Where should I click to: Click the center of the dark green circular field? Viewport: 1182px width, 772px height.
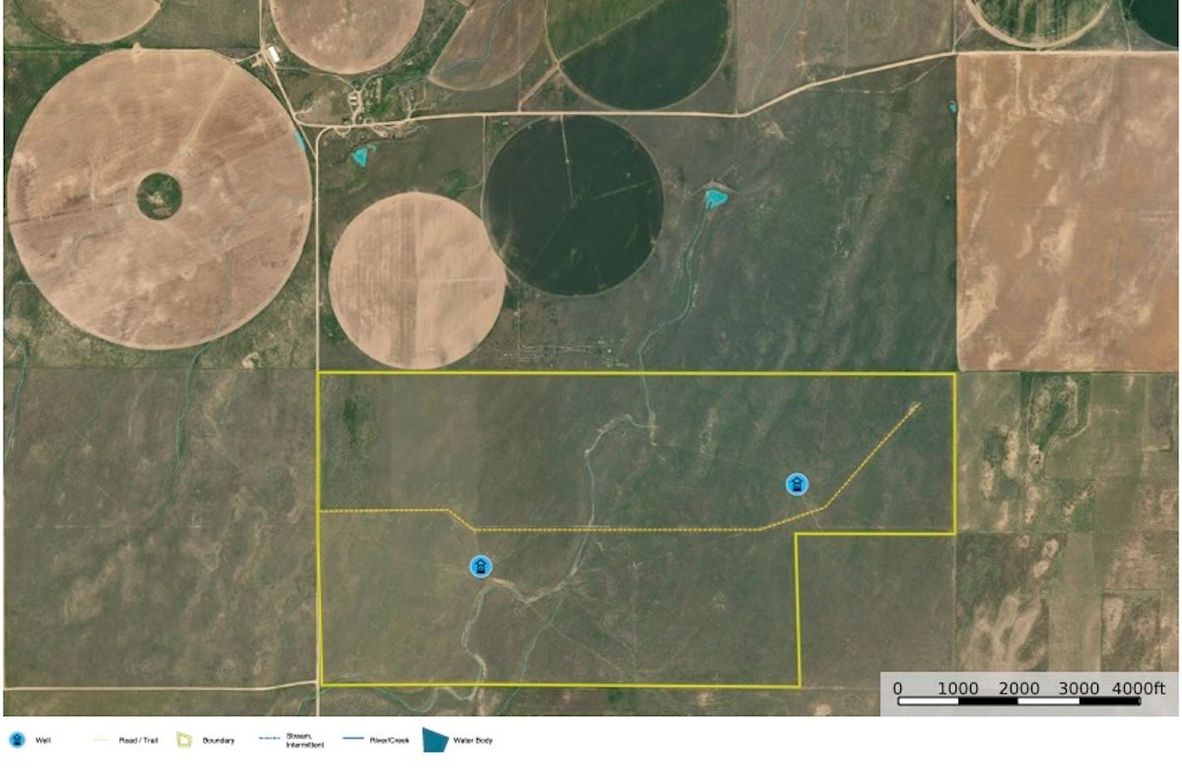(573, 205)
